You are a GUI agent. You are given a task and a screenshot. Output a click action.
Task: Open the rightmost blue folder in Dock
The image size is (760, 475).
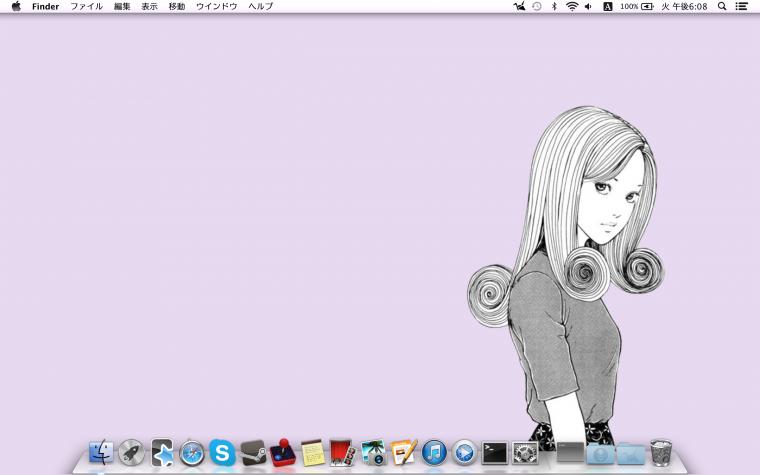631,454
